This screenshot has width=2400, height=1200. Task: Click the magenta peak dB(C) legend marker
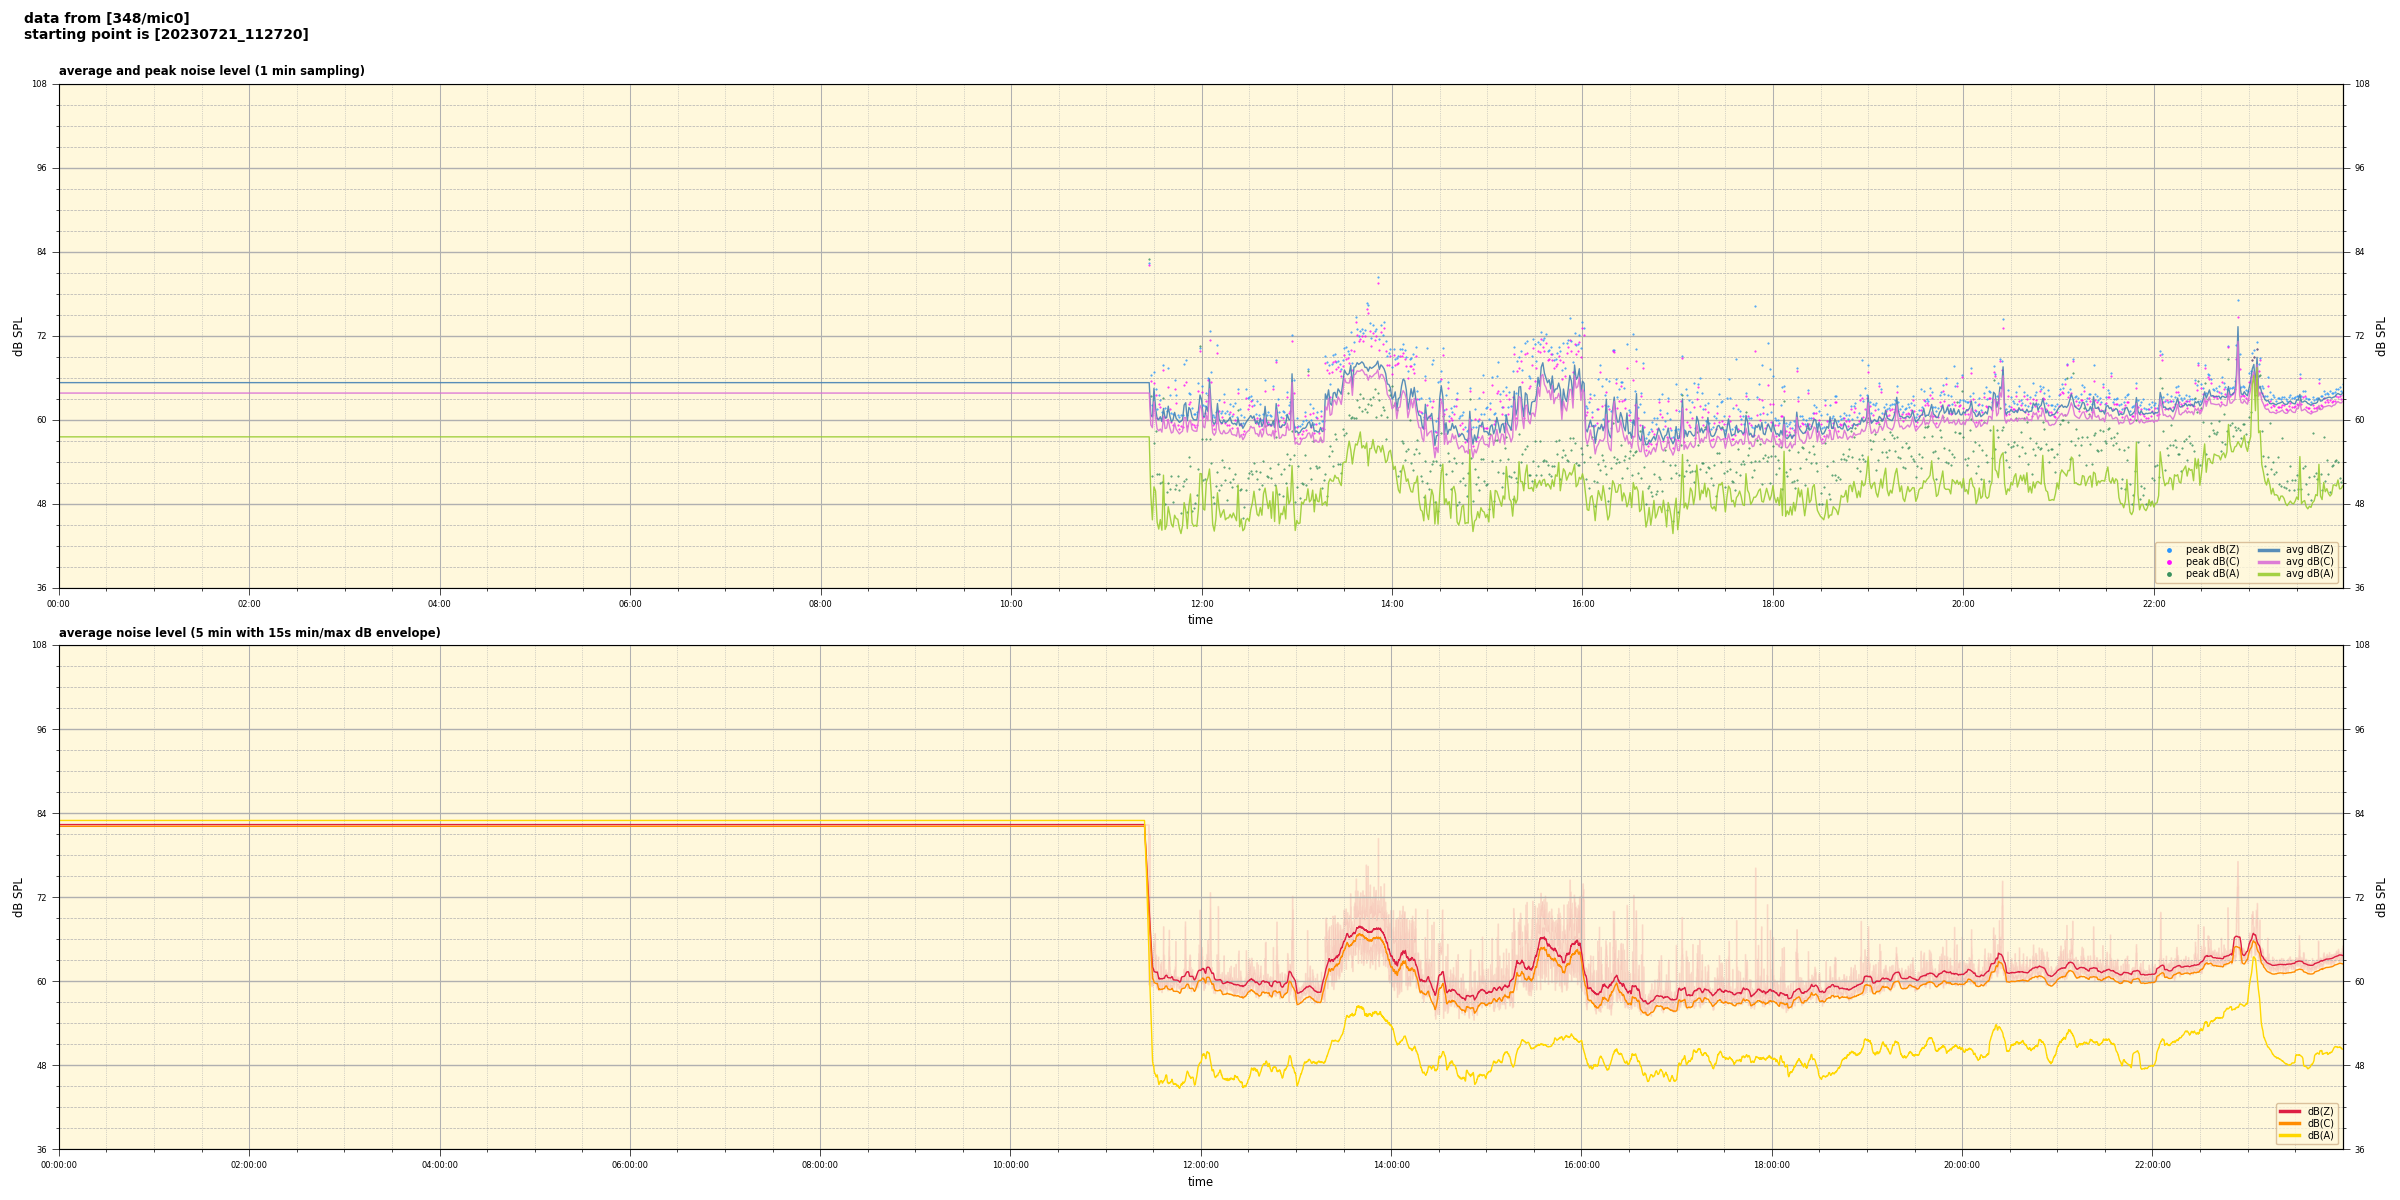pyautogui.click(x=2169, y=562)
